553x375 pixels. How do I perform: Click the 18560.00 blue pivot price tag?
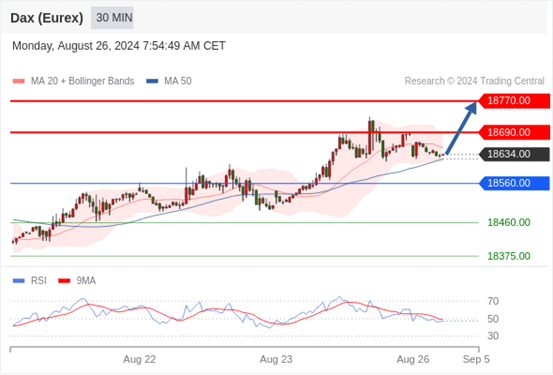515,183
